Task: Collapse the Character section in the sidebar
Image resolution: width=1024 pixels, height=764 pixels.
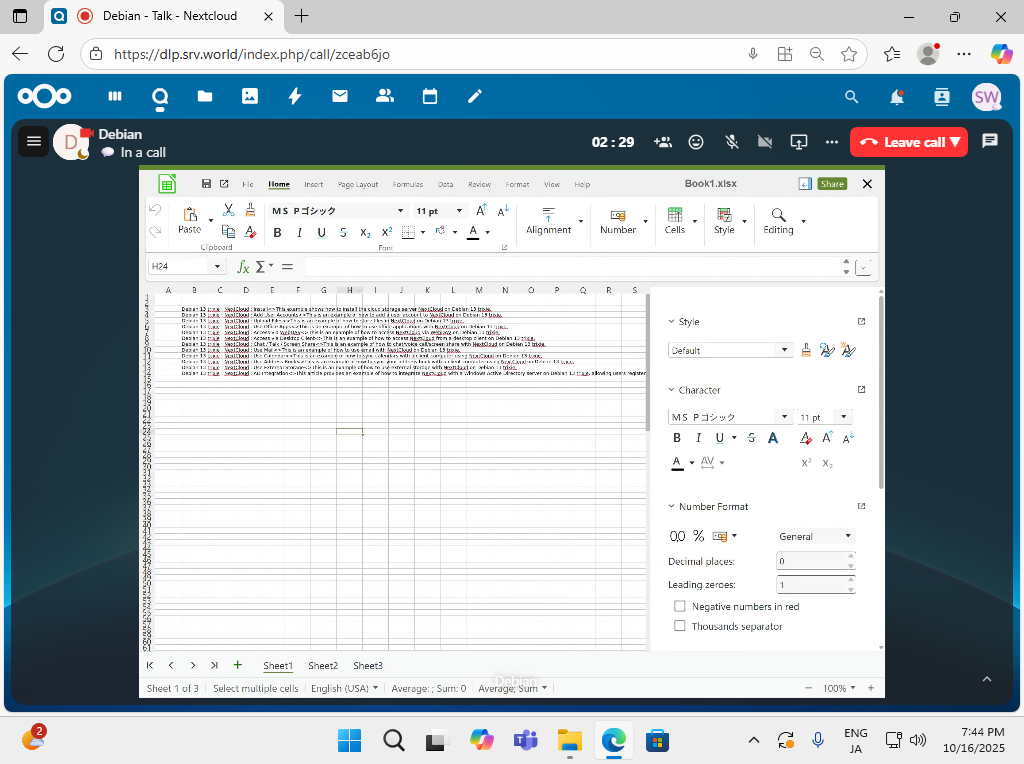Action: pyautogui.click(x=671, y=390)
